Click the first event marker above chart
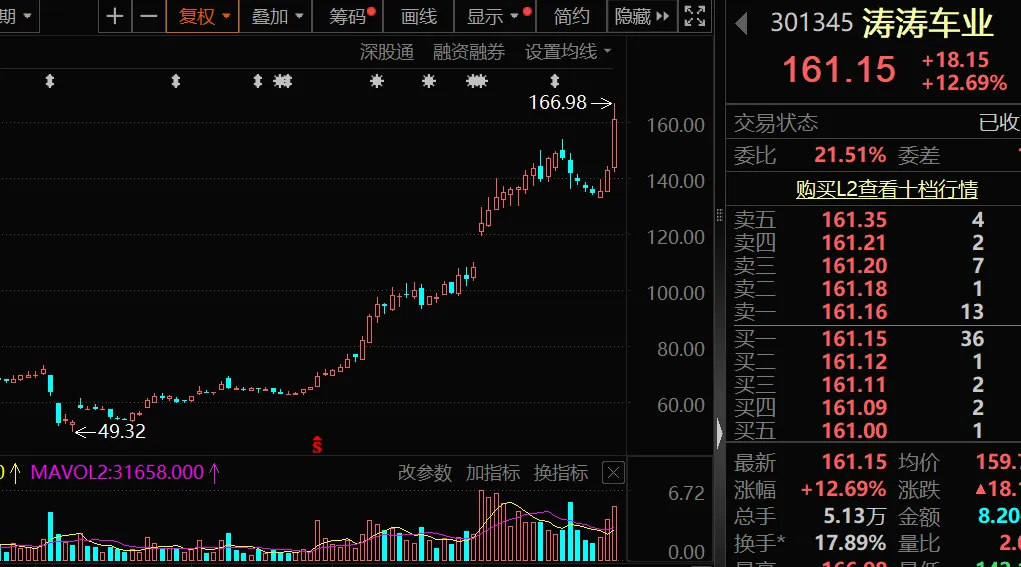 49,81
